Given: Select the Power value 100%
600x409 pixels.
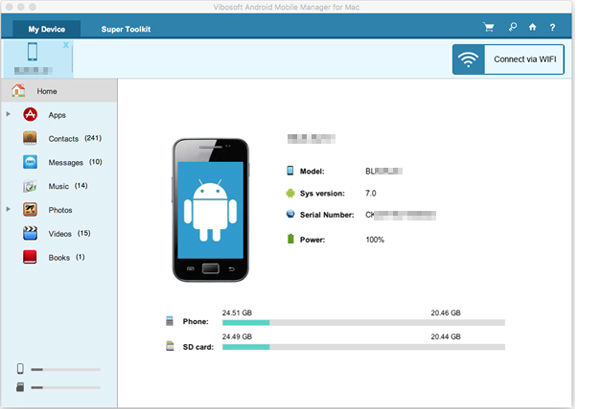Looking at the screenshot, I should pyautogui.click(x=375, y=240).
